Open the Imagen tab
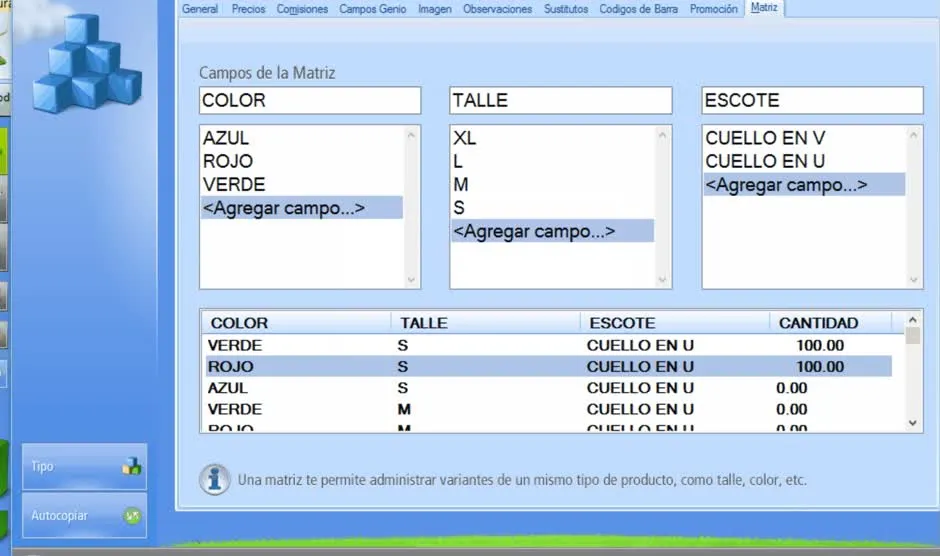 [435, 9]
